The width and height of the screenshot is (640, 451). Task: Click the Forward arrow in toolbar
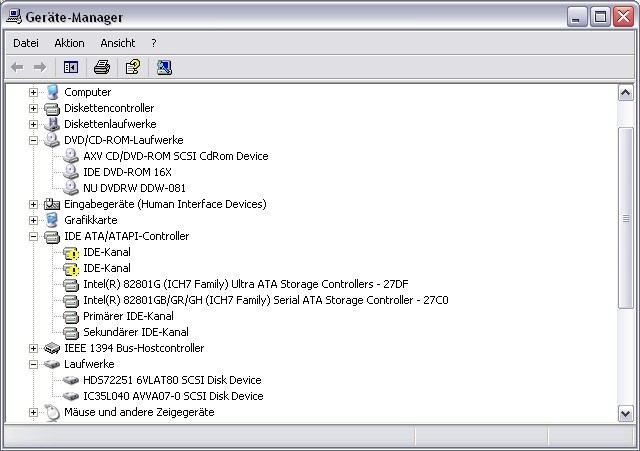pos(40,67)
